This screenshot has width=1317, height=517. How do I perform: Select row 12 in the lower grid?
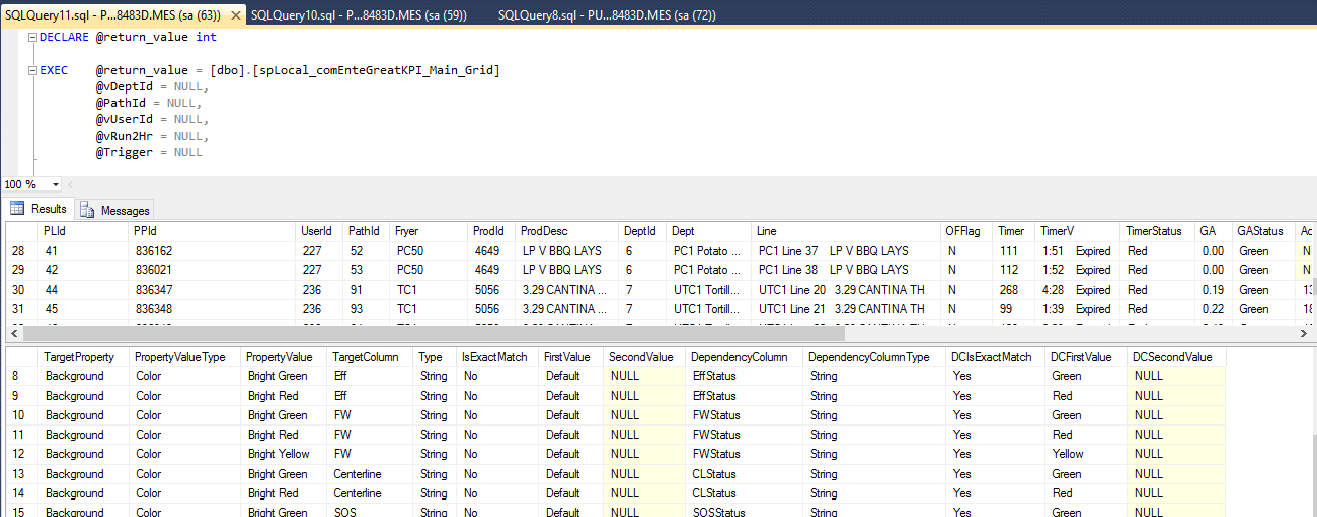(20, 454)
